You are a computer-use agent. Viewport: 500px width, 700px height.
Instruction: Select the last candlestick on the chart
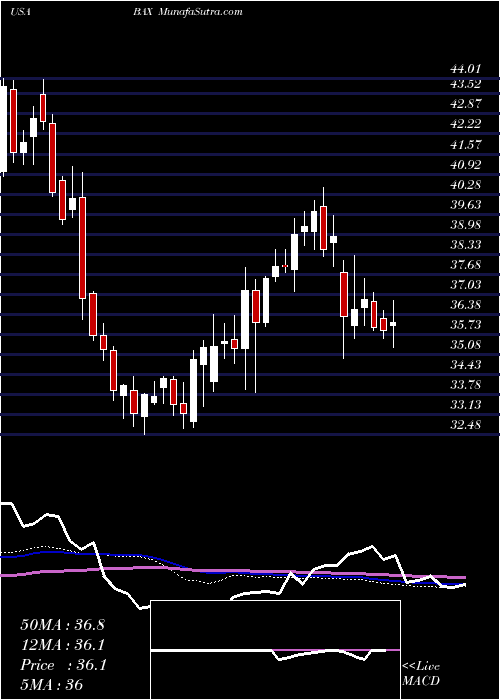pos(393,324)
